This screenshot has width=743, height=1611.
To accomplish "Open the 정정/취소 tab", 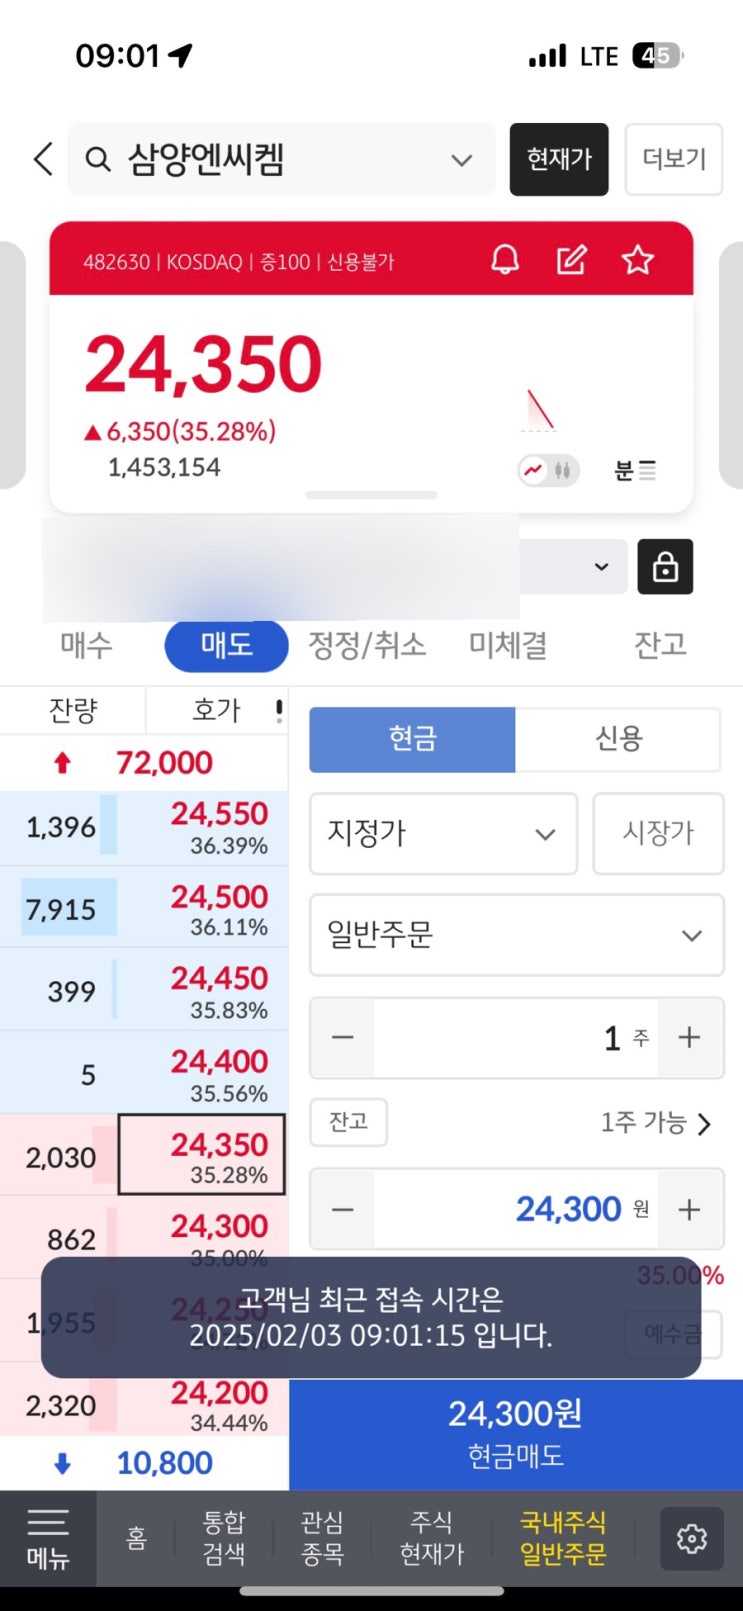I will click(x=367, y=645).
